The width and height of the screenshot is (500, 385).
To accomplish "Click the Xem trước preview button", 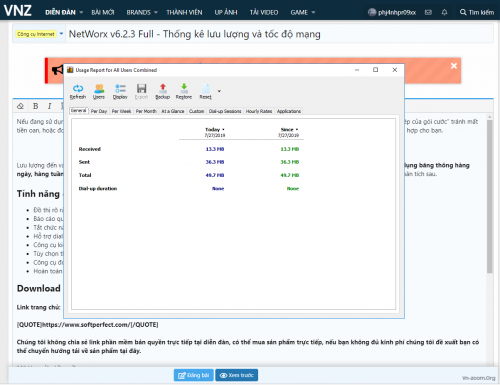I will [237, 375].
